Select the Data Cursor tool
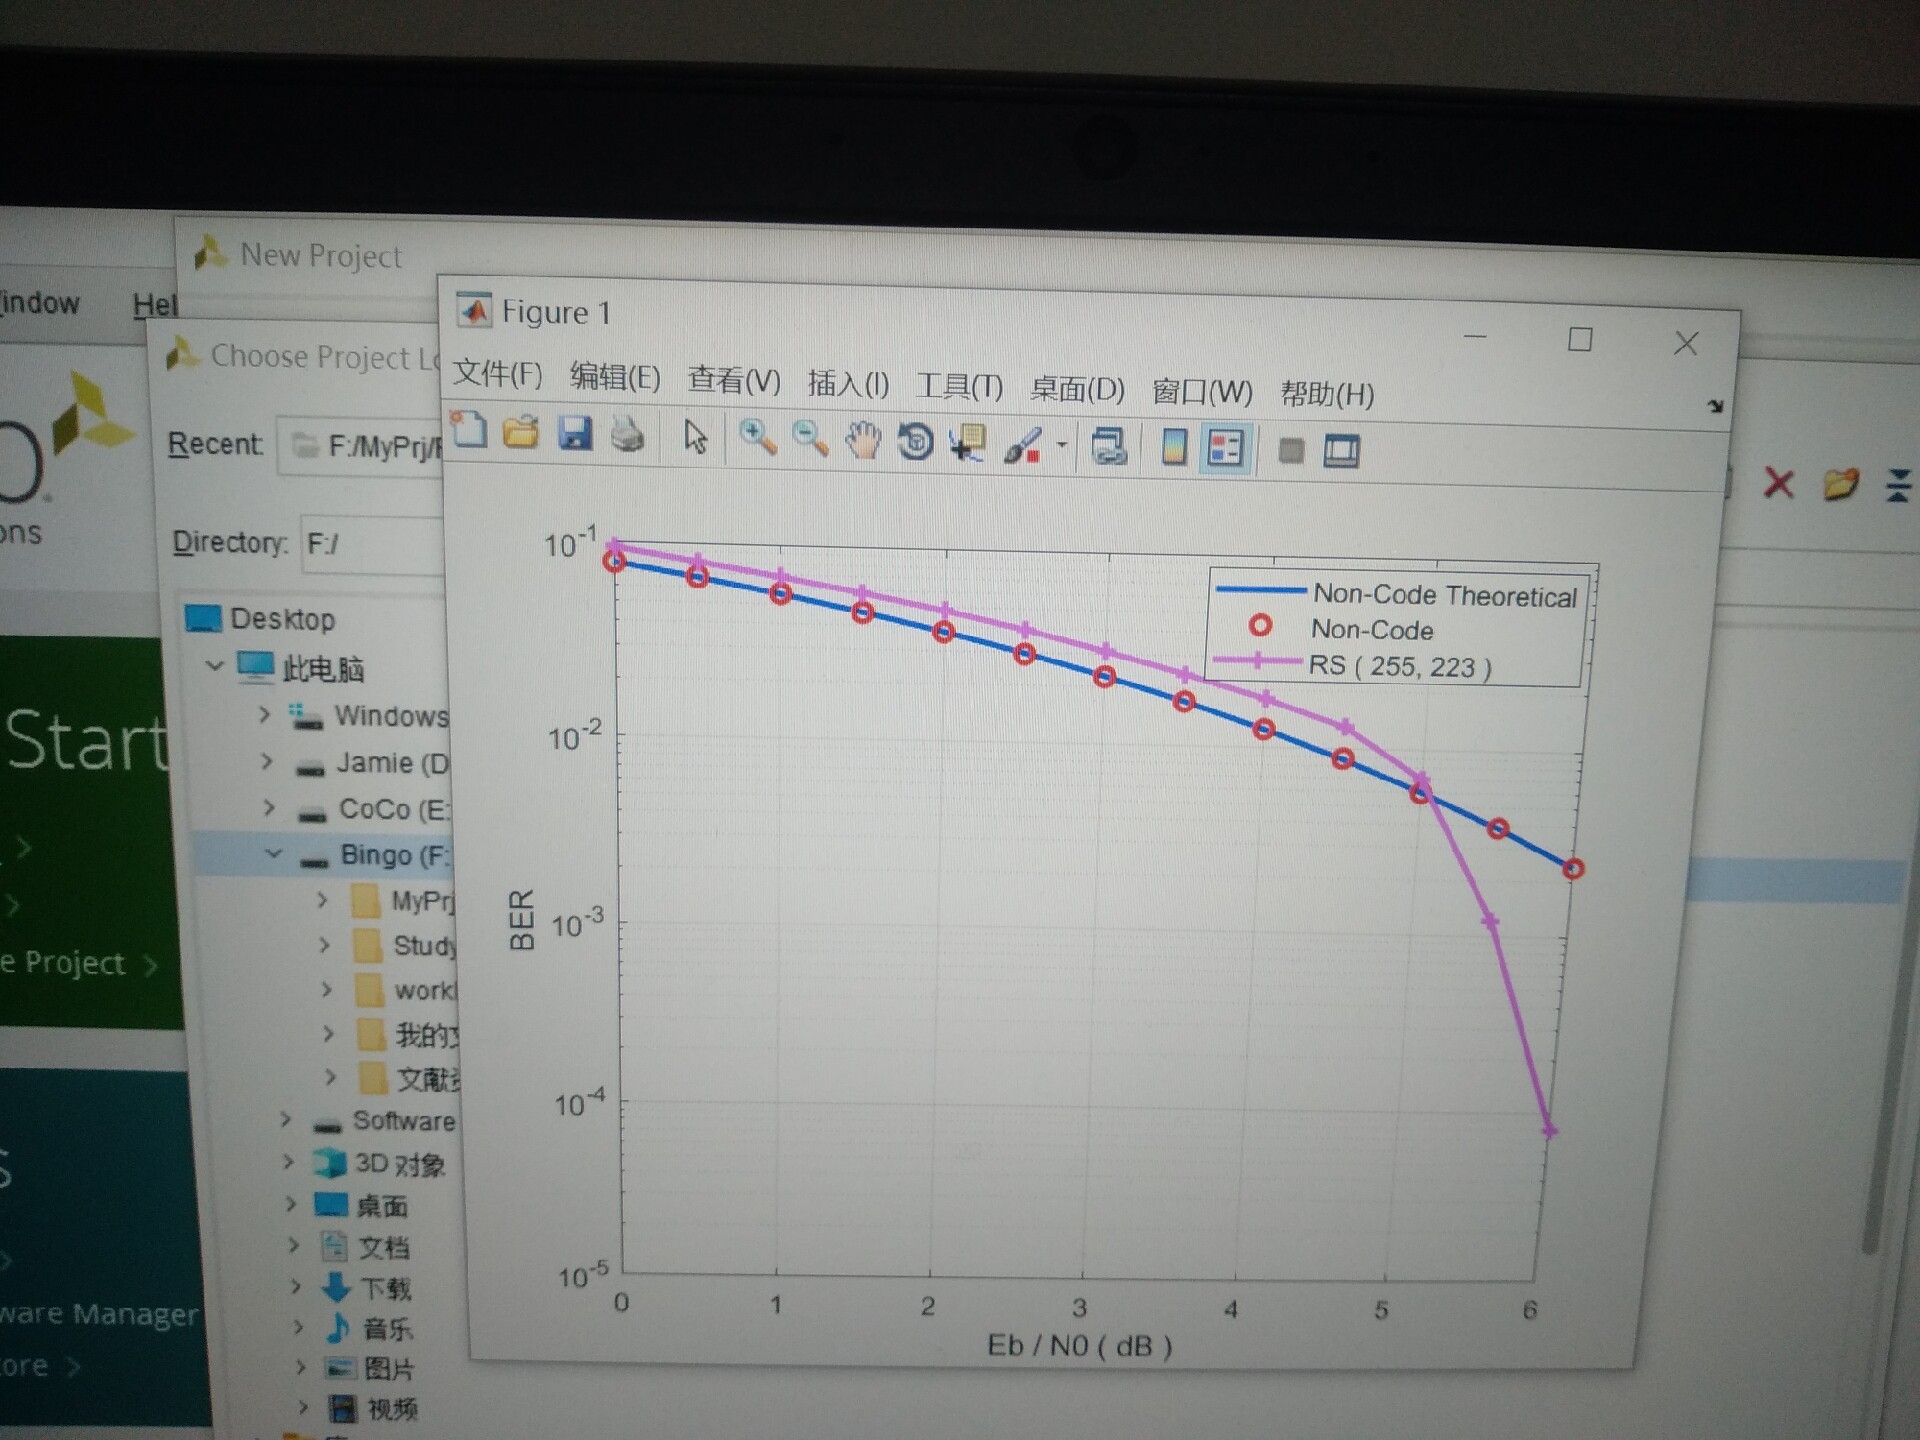Screen dimensions: 1920x1440 pyautogui.click(x=967, y=443)
